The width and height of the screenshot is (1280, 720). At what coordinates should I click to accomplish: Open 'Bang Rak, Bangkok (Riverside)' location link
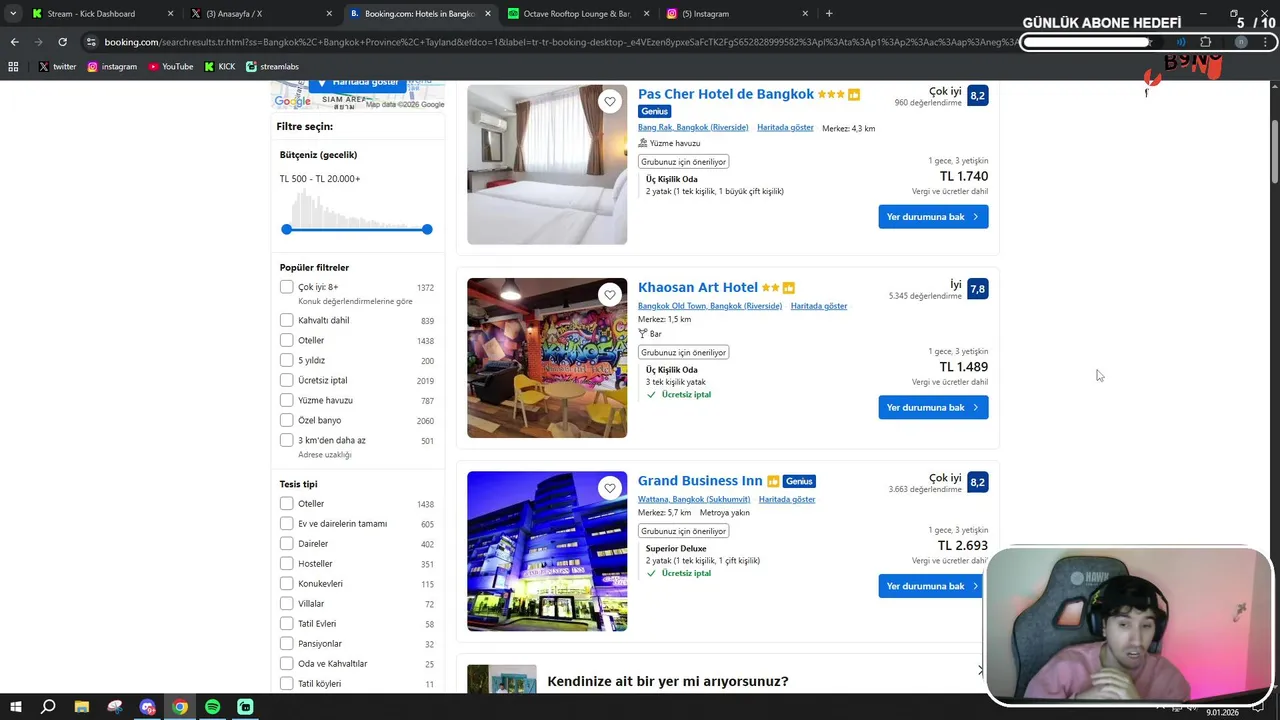point(693,128)
